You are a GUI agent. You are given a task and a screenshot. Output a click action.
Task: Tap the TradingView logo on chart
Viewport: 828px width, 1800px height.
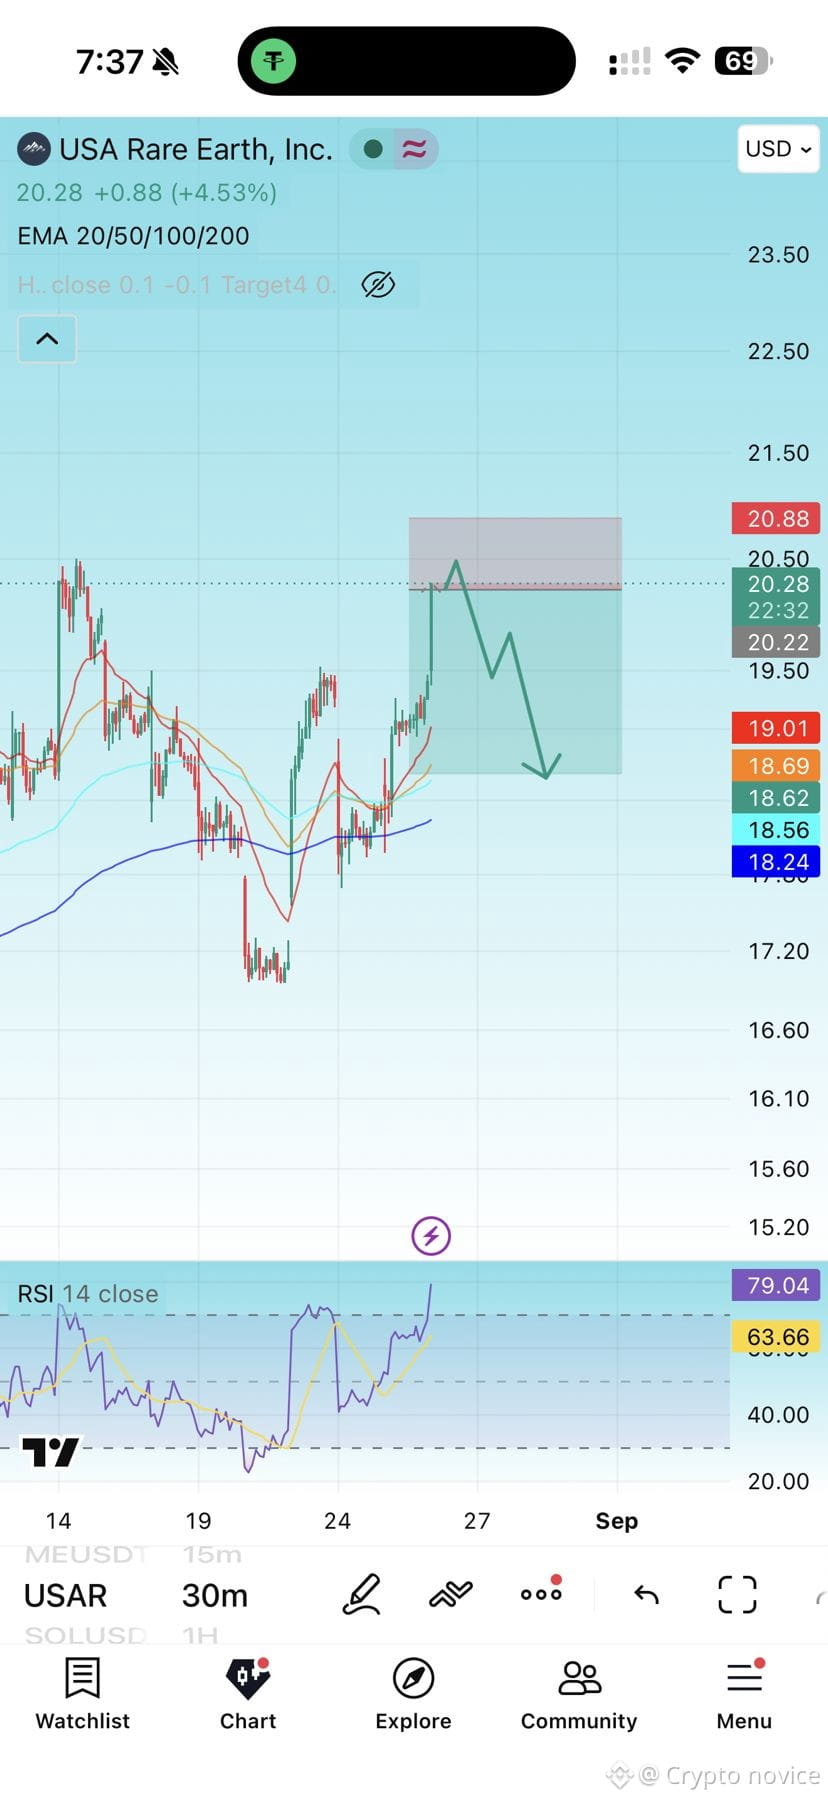[51, 1451]
